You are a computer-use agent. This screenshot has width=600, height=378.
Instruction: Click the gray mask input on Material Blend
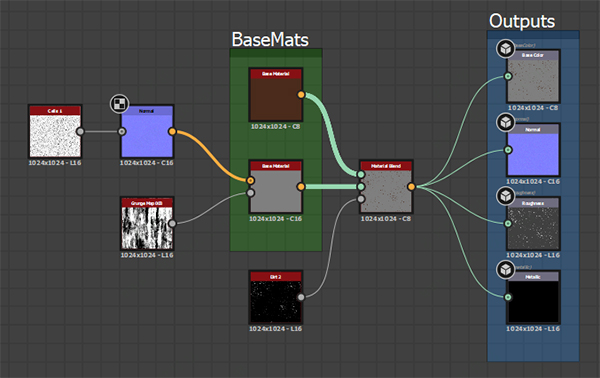click(361, 199)
